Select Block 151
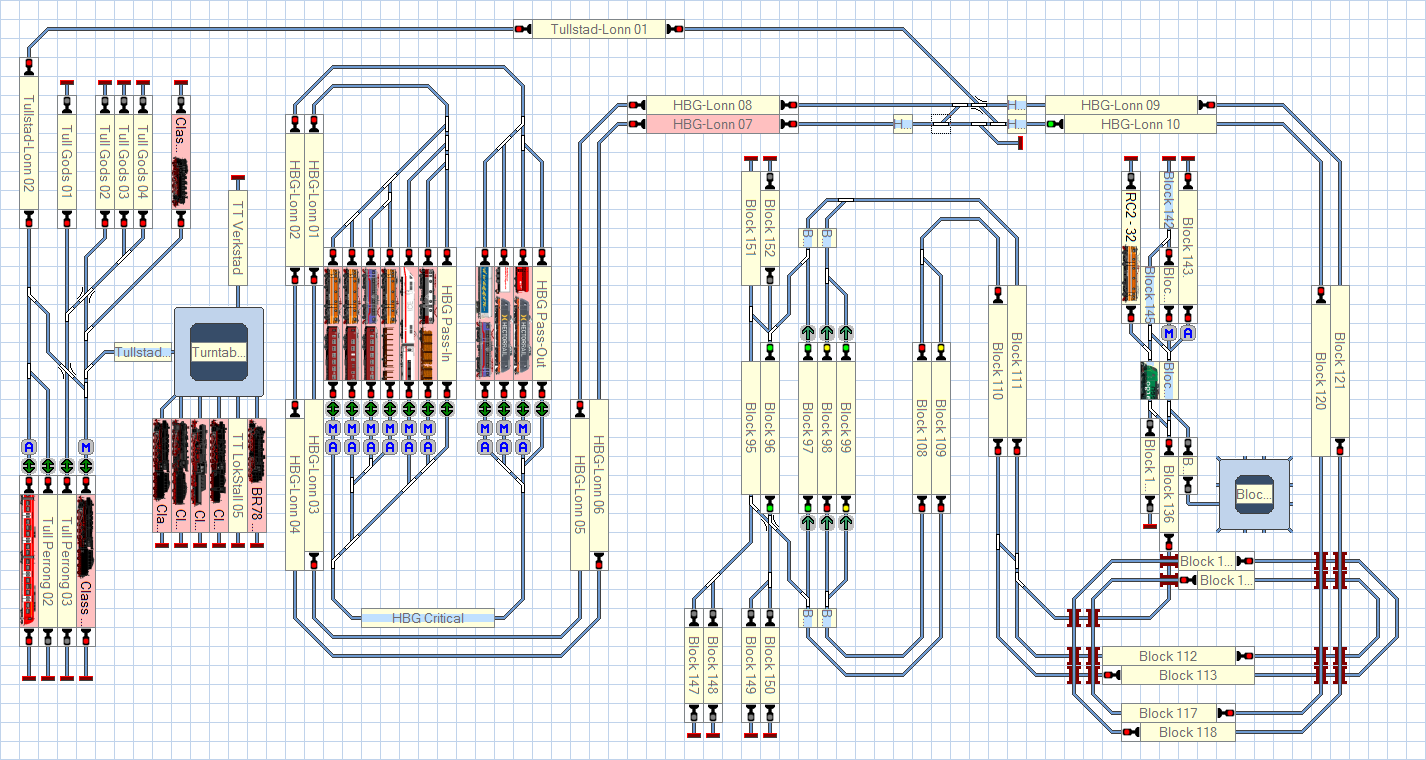 pyautogui.click(x=751, y=228)
